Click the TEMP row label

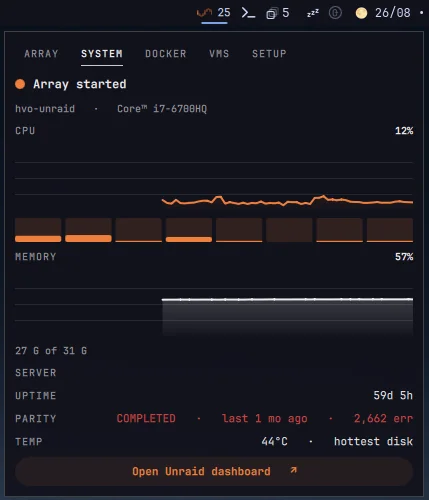pos(29,442)
